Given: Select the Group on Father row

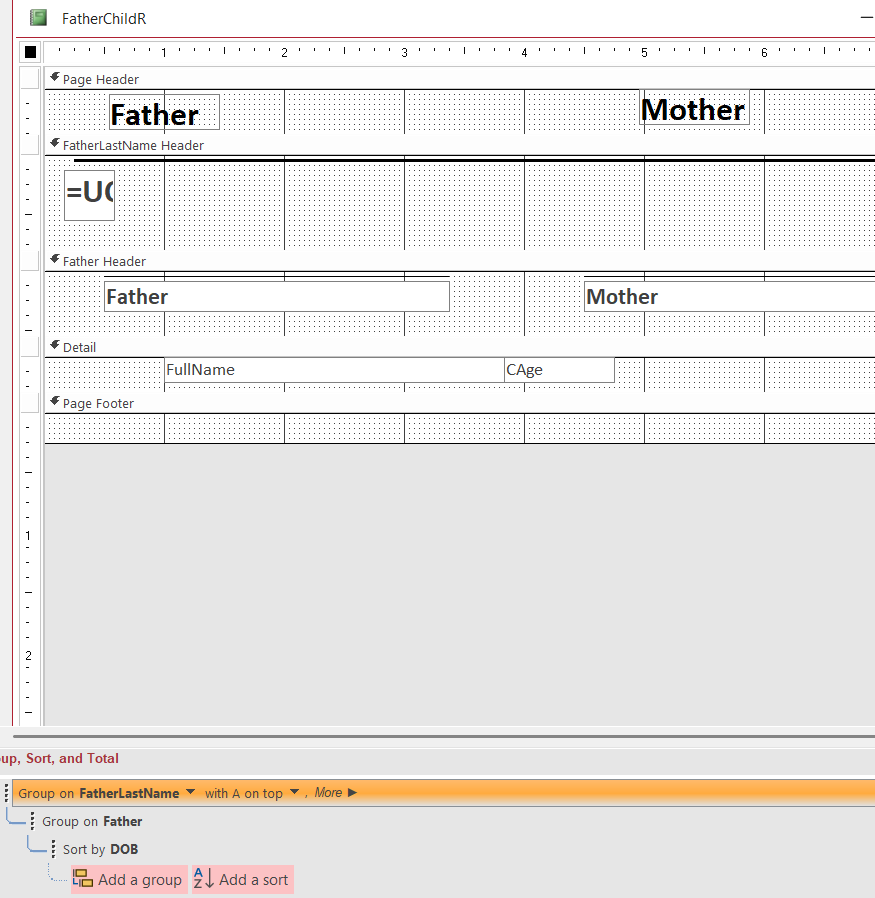Looking at the screenshot, I should click(x=92, y=821).
